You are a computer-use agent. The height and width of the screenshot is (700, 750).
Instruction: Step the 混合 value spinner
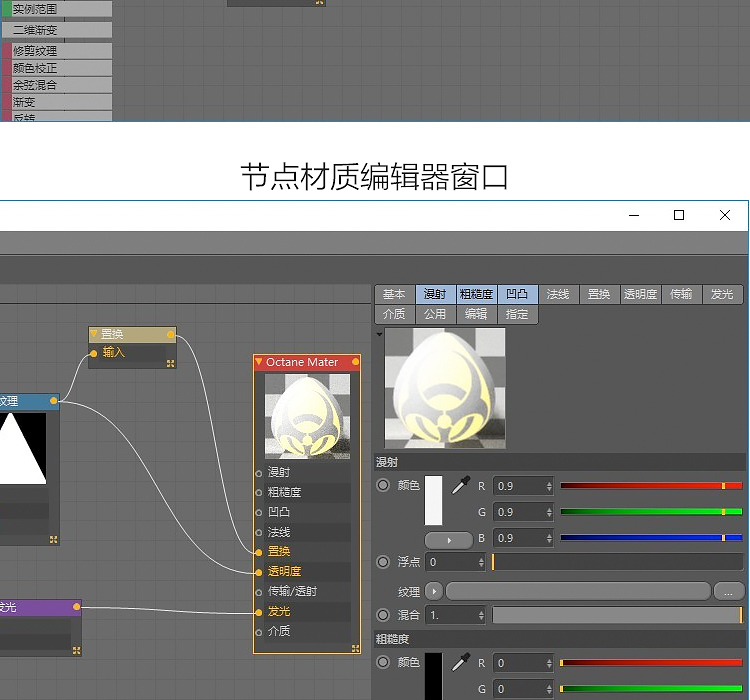pos(481,615)
